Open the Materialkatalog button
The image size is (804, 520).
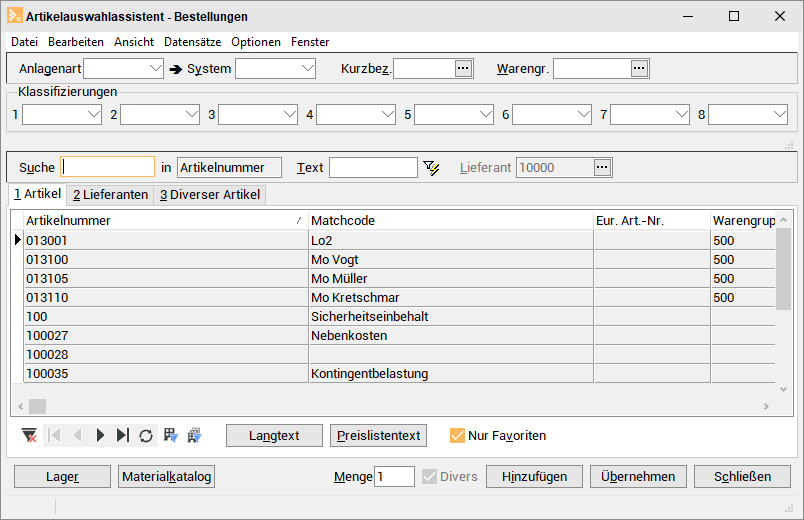pyautogui.click(x=167, y=476)
